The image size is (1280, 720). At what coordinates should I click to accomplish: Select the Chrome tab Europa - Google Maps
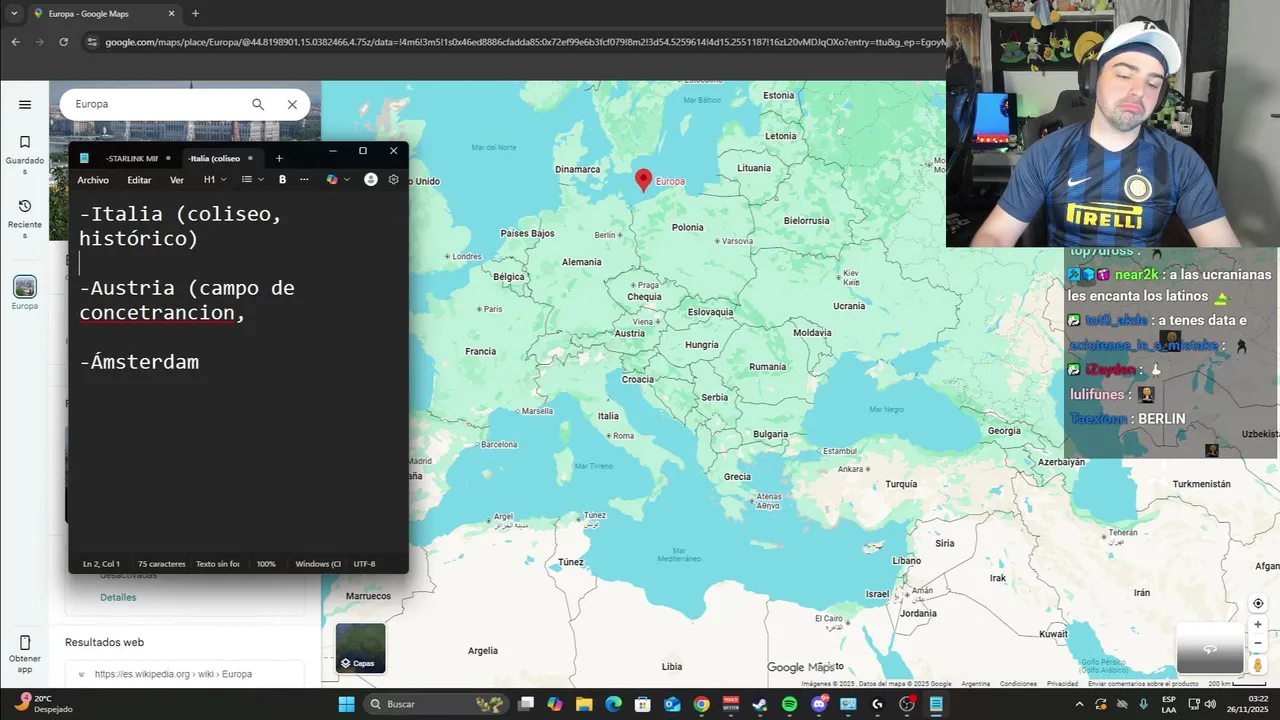(x=103, y=14)
